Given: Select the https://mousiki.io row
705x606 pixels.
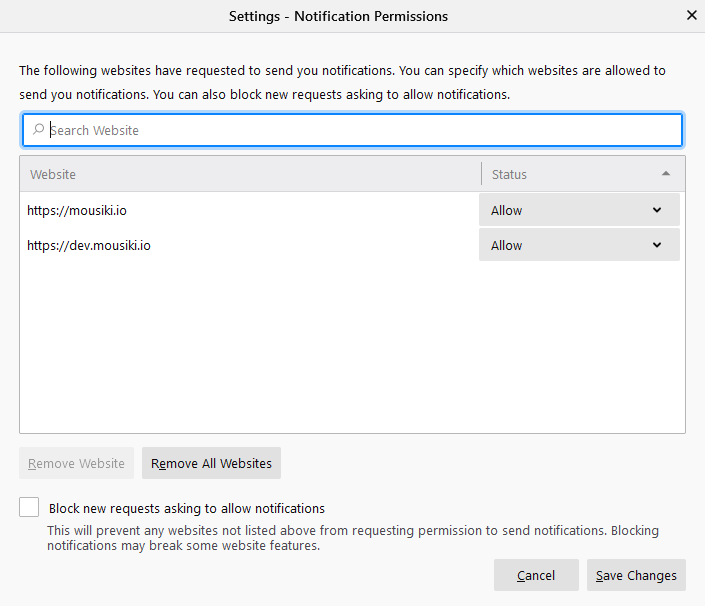Looking at the screenshot, I should coord(250,210).
